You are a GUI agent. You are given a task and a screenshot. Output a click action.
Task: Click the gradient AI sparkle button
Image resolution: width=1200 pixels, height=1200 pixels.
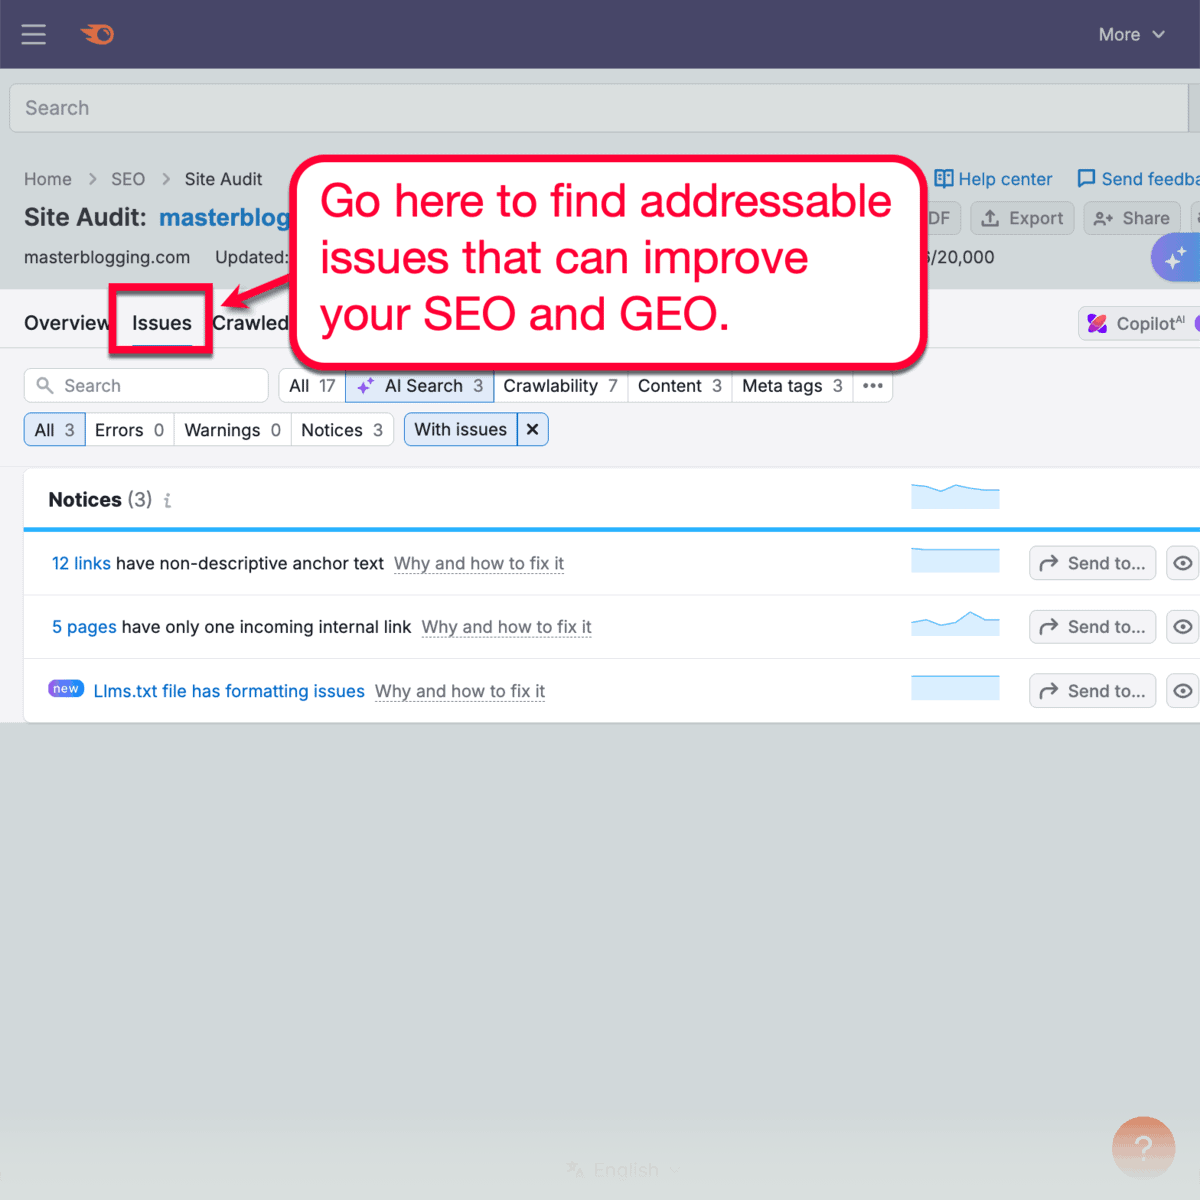[1178, 257]
